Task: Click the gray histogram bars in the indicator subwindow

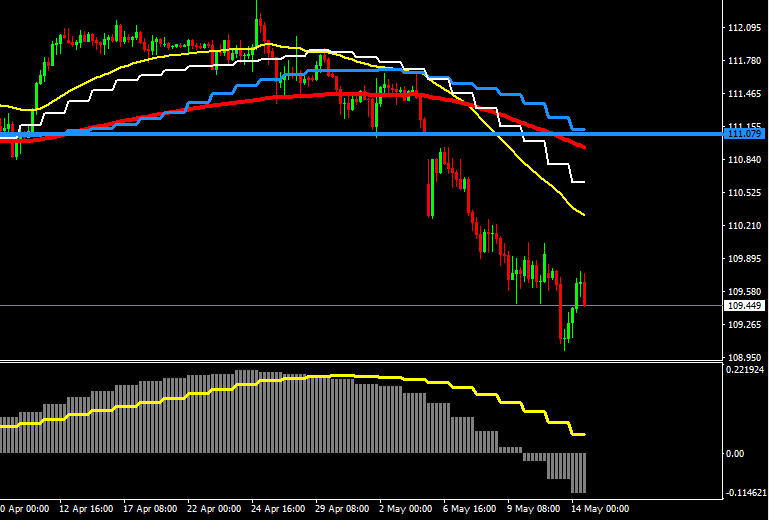Action: click(x=245, y=415)
